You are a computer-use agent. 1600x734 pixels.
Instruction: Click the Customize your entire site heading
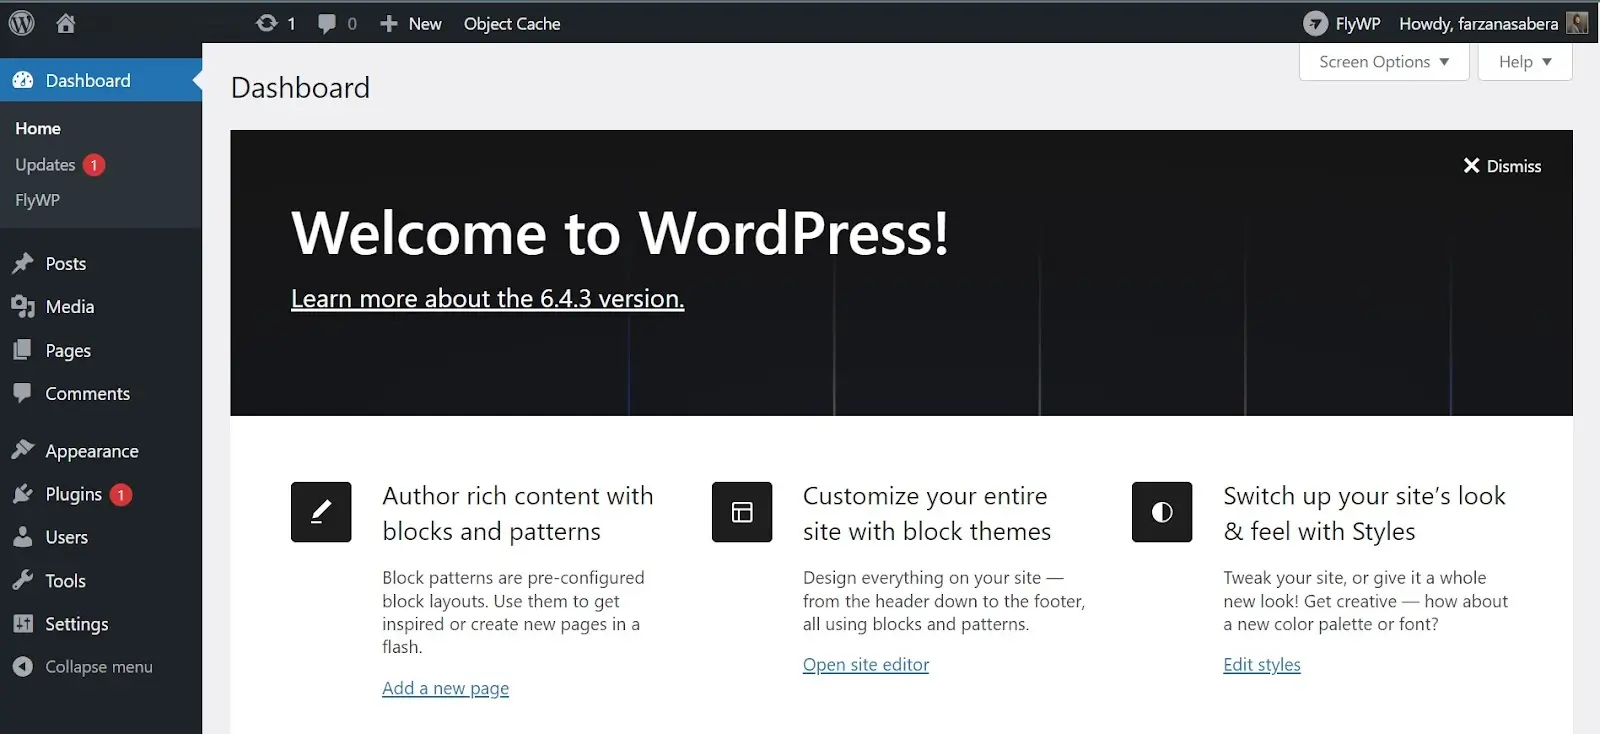(927, 513)
